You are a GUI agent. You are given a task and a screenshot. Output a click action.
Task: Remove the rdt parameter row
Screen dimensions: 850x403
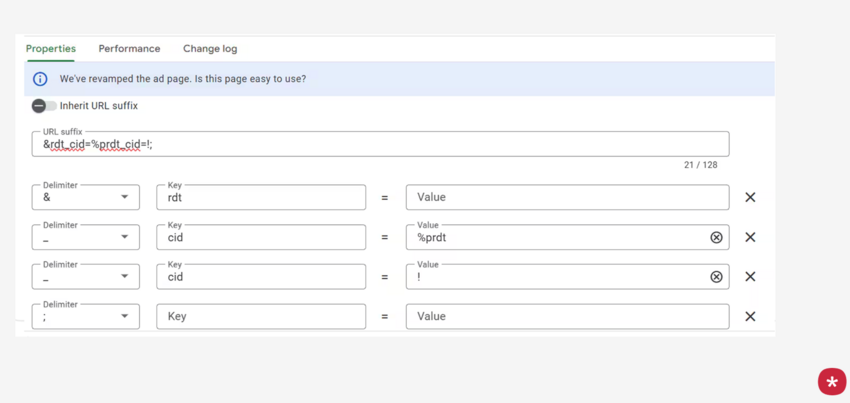point(750,198)
